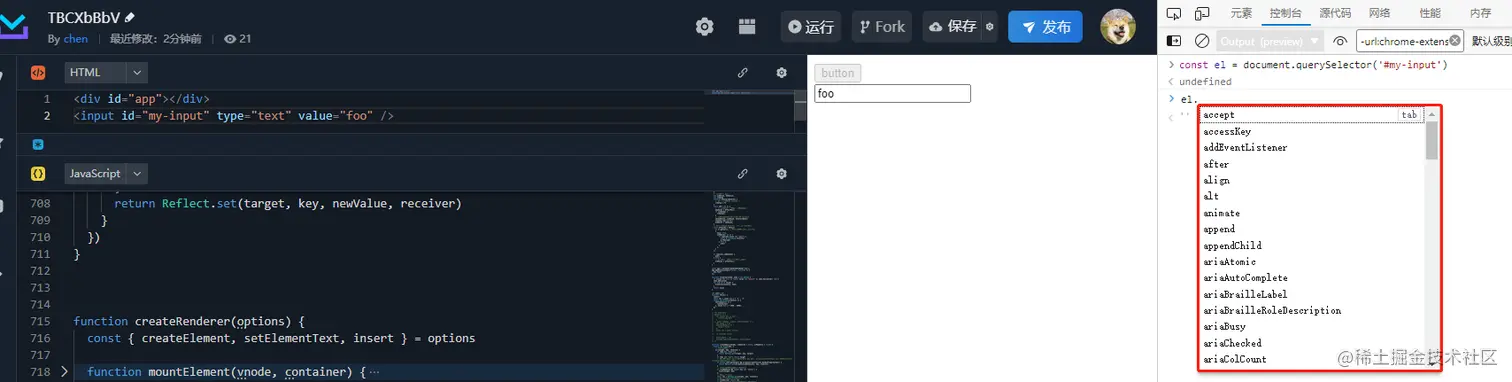Clear the console with the ban icon
The width and height of the screenshot is (1512, 382).
(1202, 41)
